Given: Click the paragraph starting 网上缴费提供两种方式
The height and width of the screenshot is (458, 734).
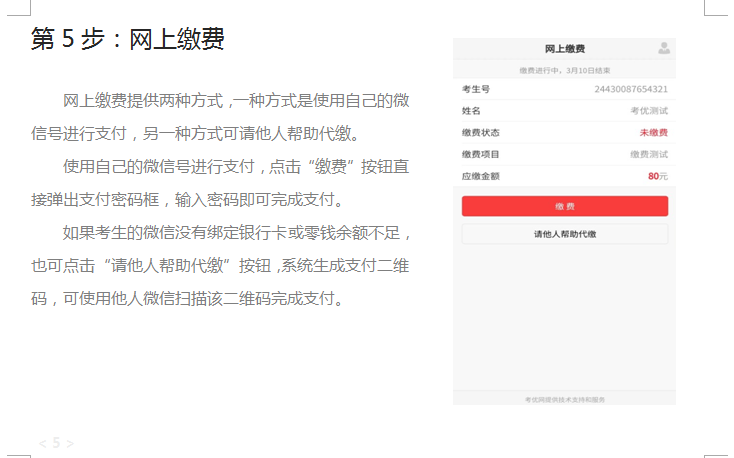Looking at the screenshot, I should [220, 117].
